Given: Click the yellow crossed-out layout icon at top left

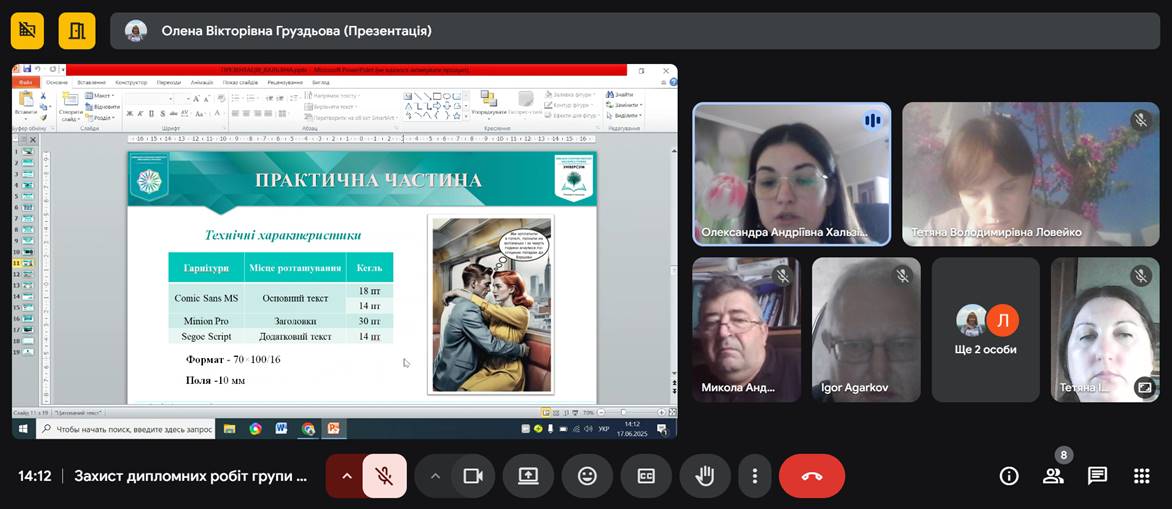Looking at the screenshot, I should tap(28, 31).
